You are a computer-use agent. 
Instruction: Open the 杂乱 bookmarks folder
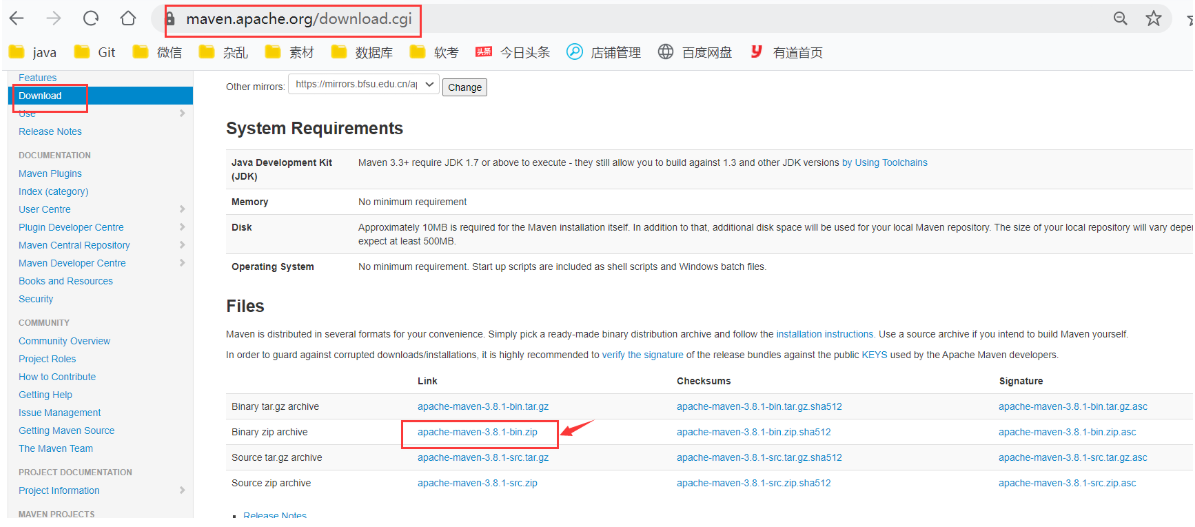[223, 53]
